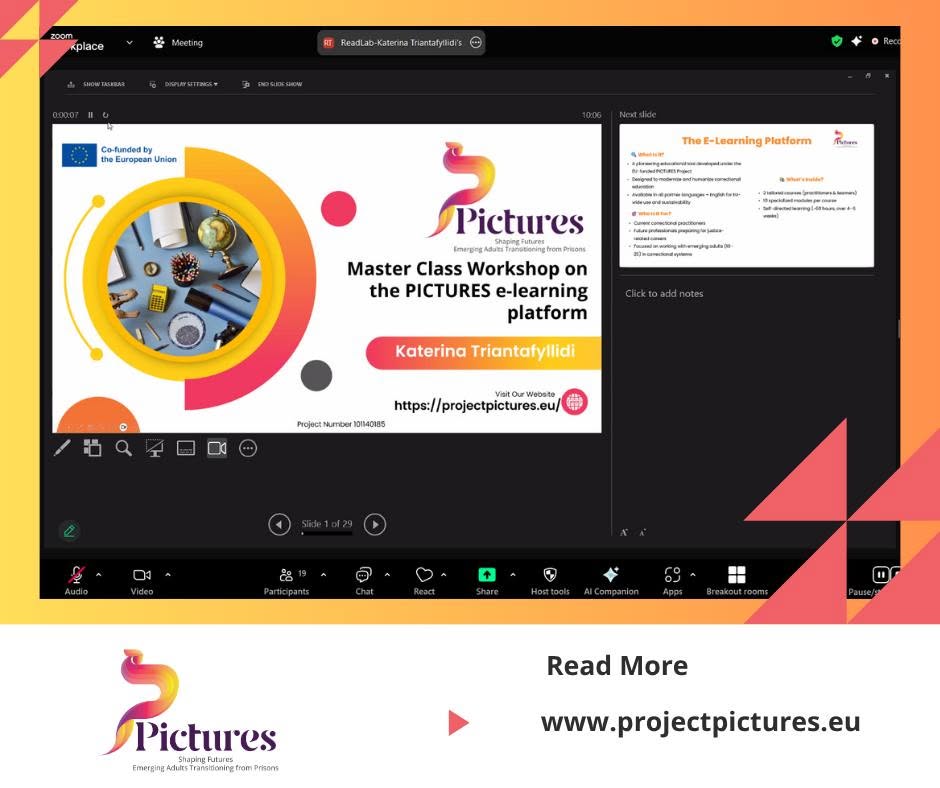
Task: Toggle the camera icon in presenter view
Action: pos(217,448)
